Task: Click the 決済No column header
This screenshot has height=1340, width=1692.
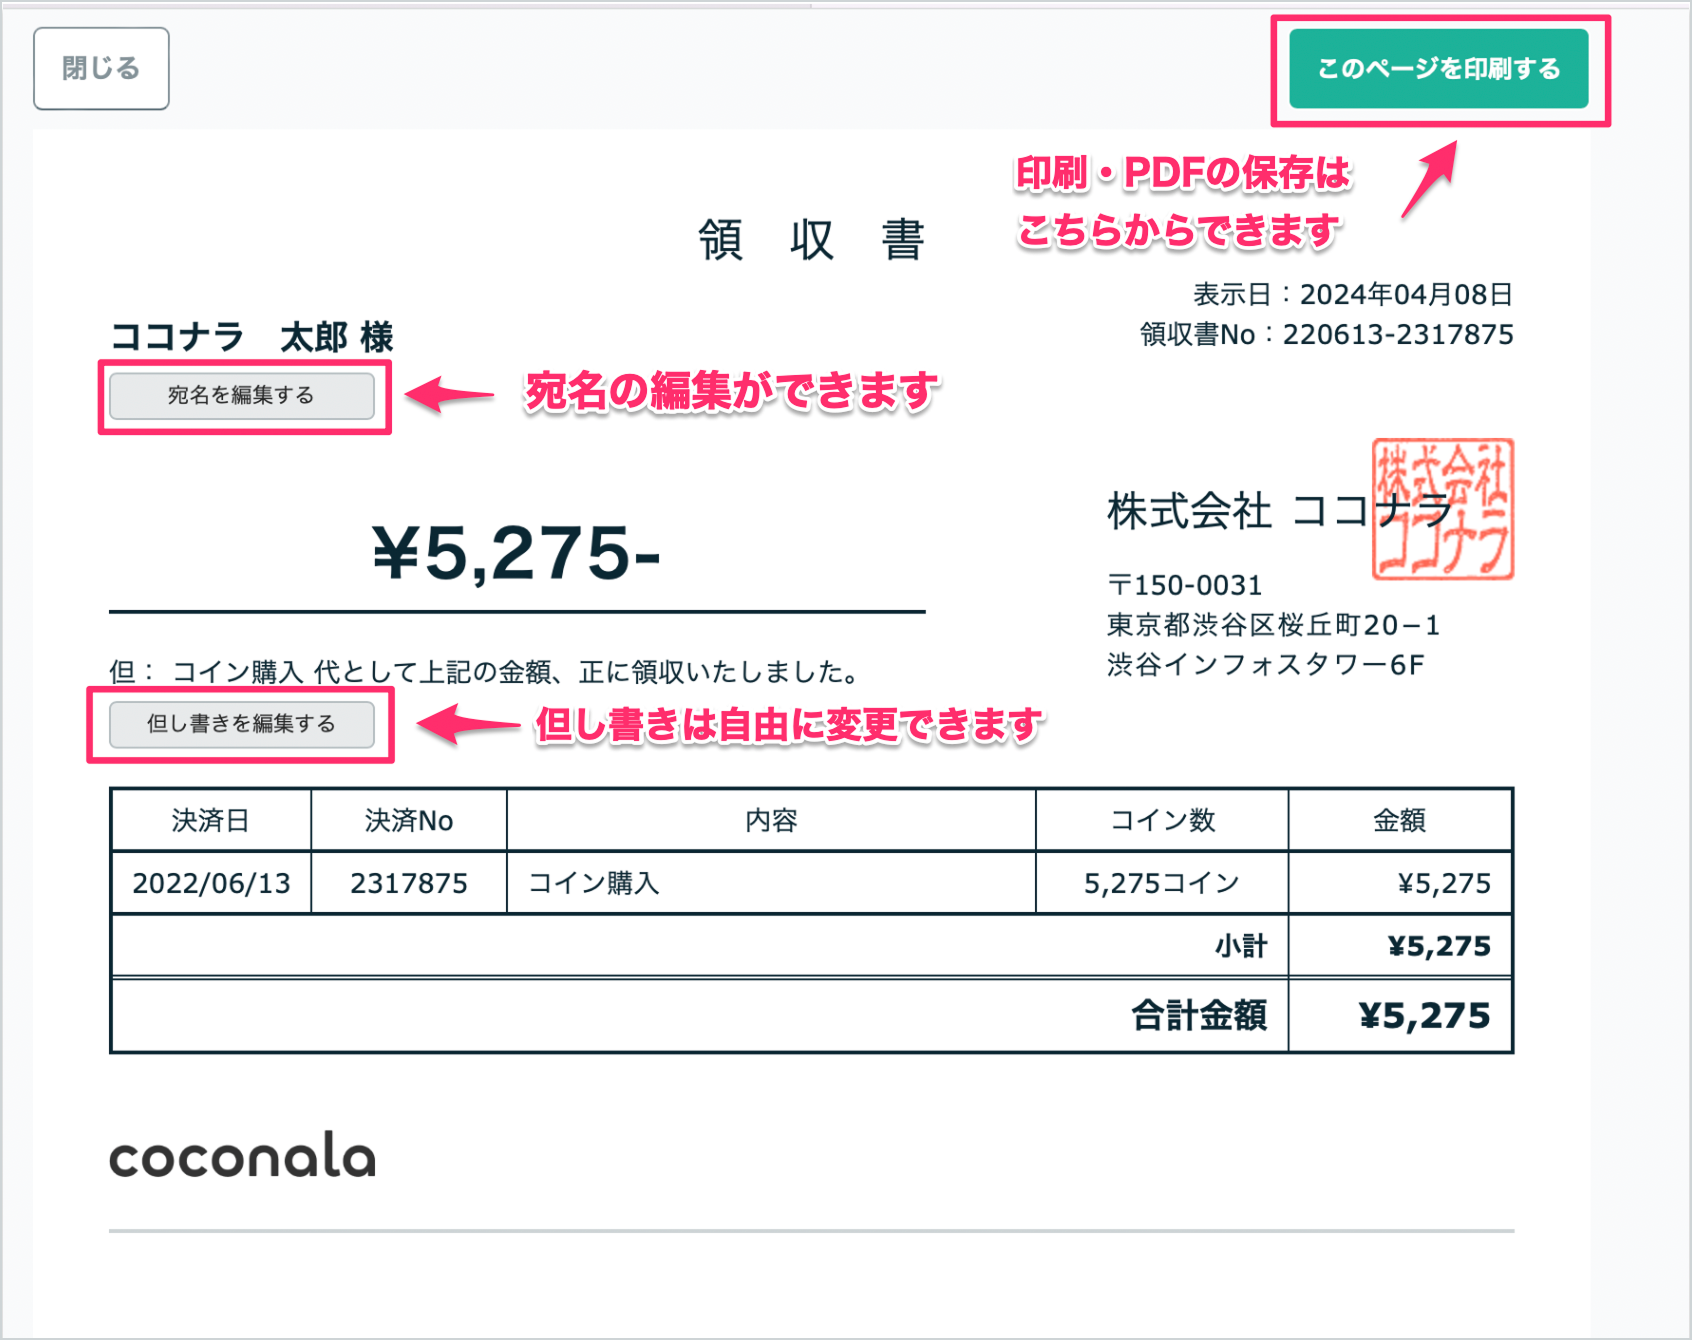Action: [x=409, y=820]
